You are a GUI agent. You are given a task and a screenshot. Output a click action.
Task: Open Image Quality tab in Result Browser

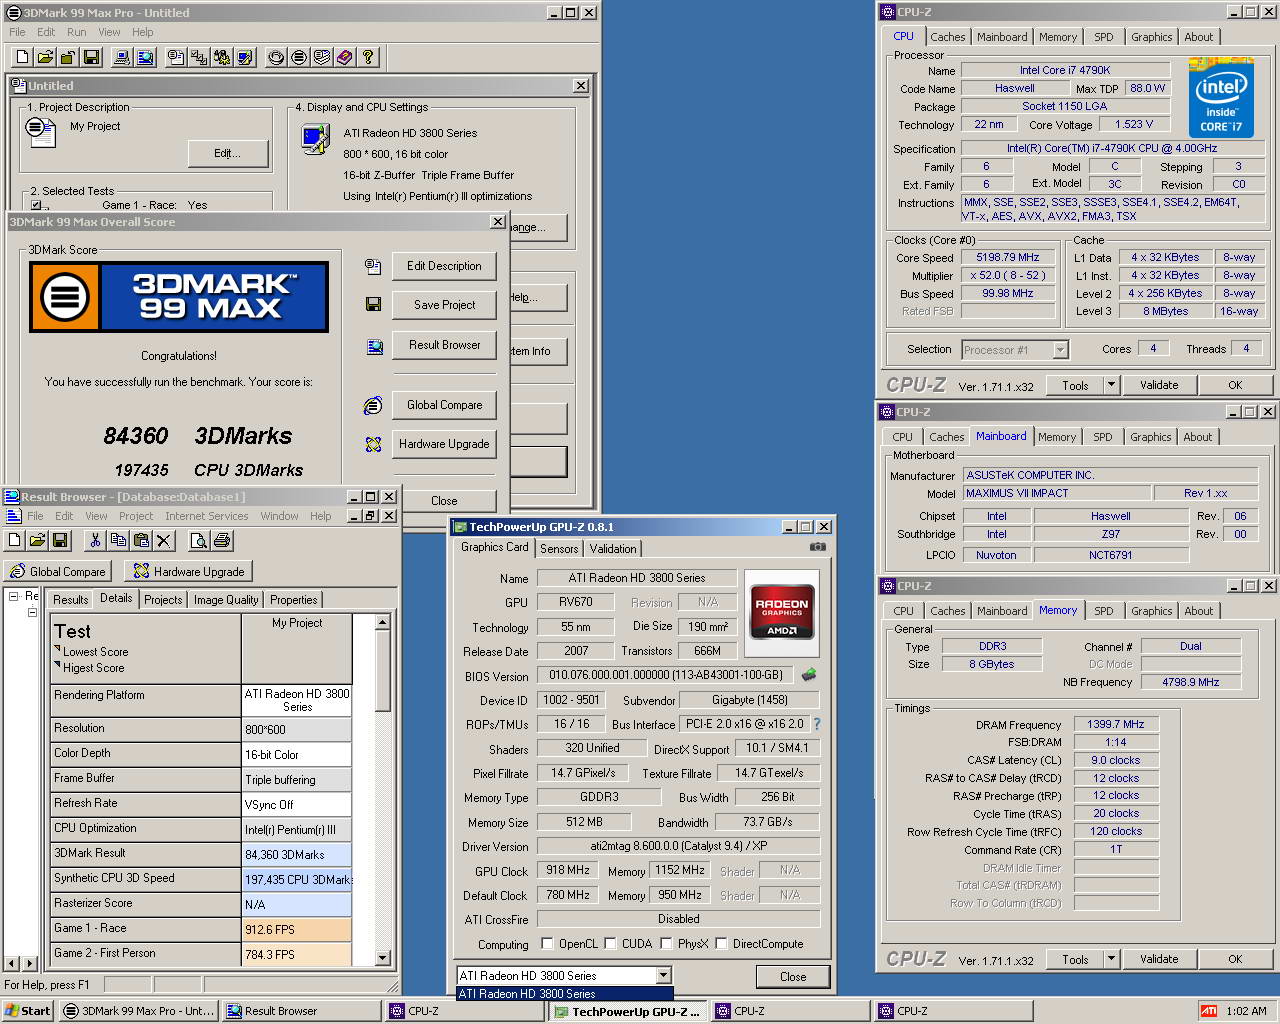226,600
